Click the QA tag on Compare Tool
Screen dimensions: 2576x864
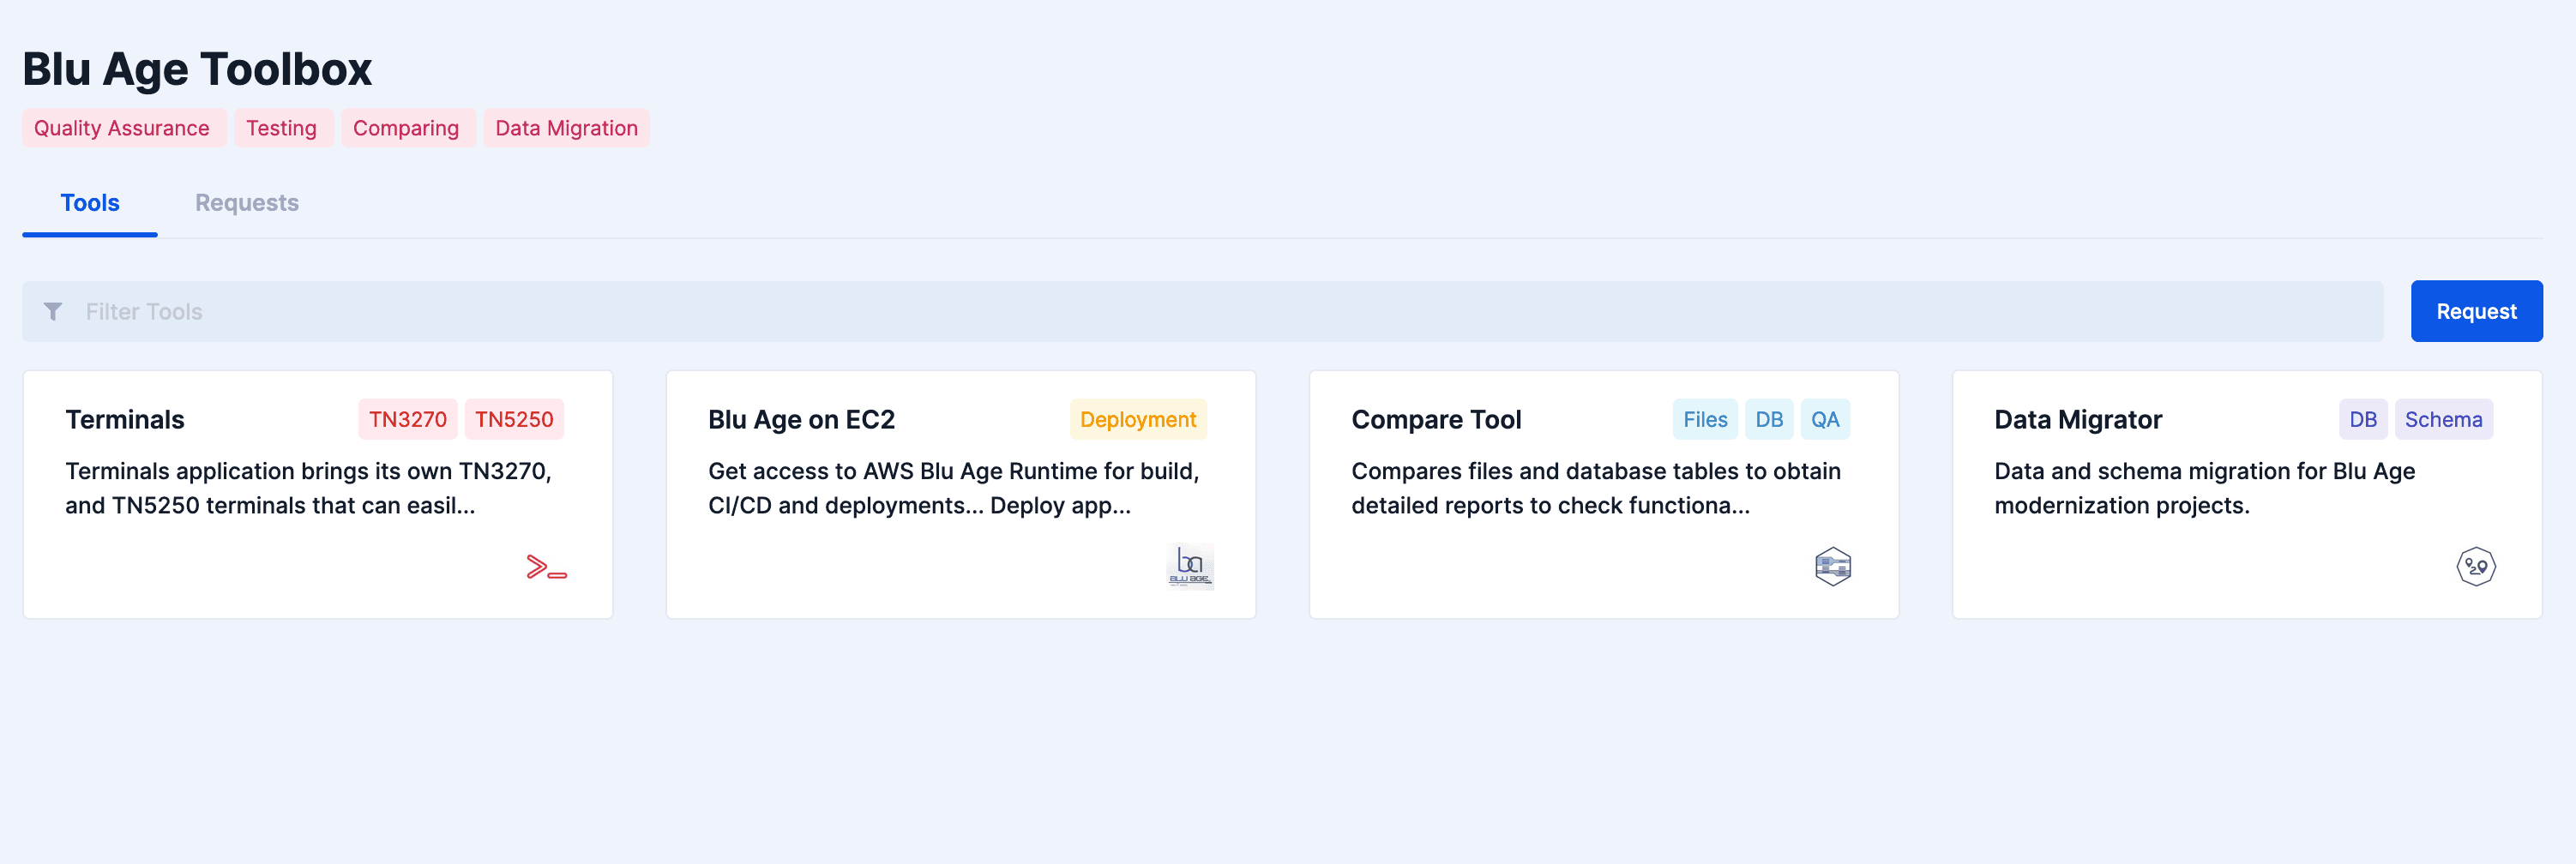pos(1825,419)
